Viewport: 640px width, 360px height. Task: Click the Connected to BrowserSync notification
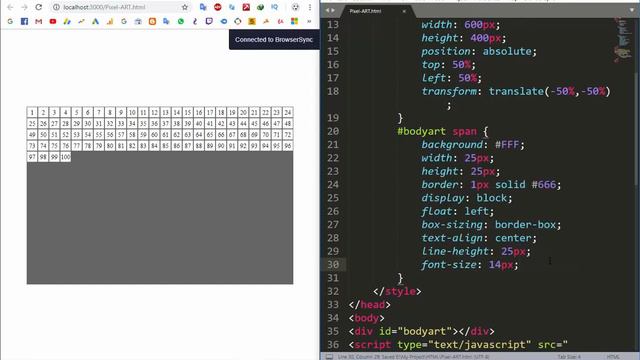click(274, 40)
